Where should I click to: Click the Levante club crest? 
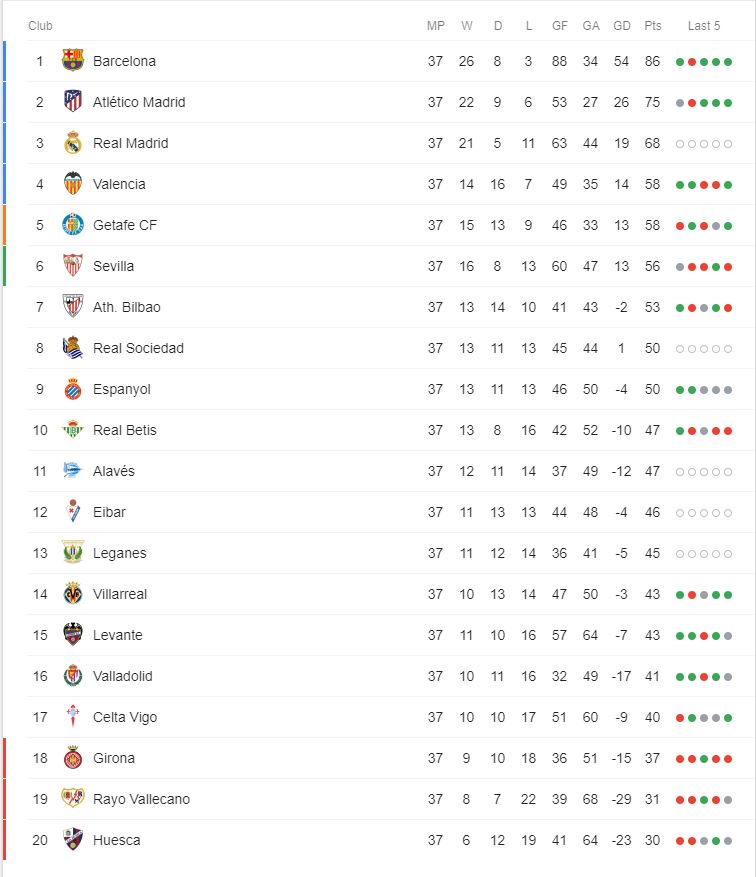[x=73, y=634]
